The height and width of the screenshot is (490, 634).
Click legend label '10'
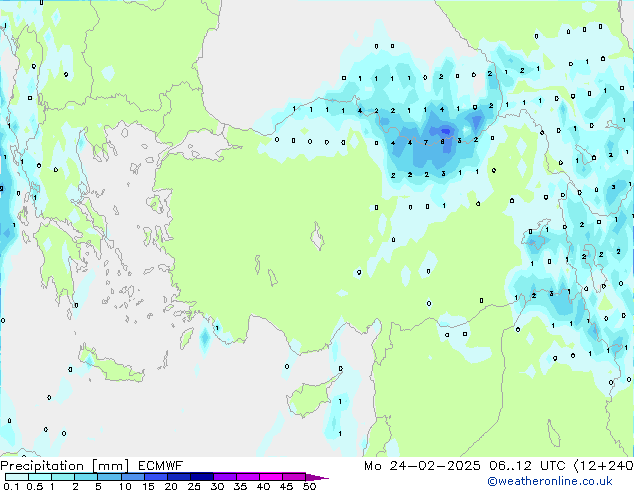pyautogui.click(x=125, y=486)
